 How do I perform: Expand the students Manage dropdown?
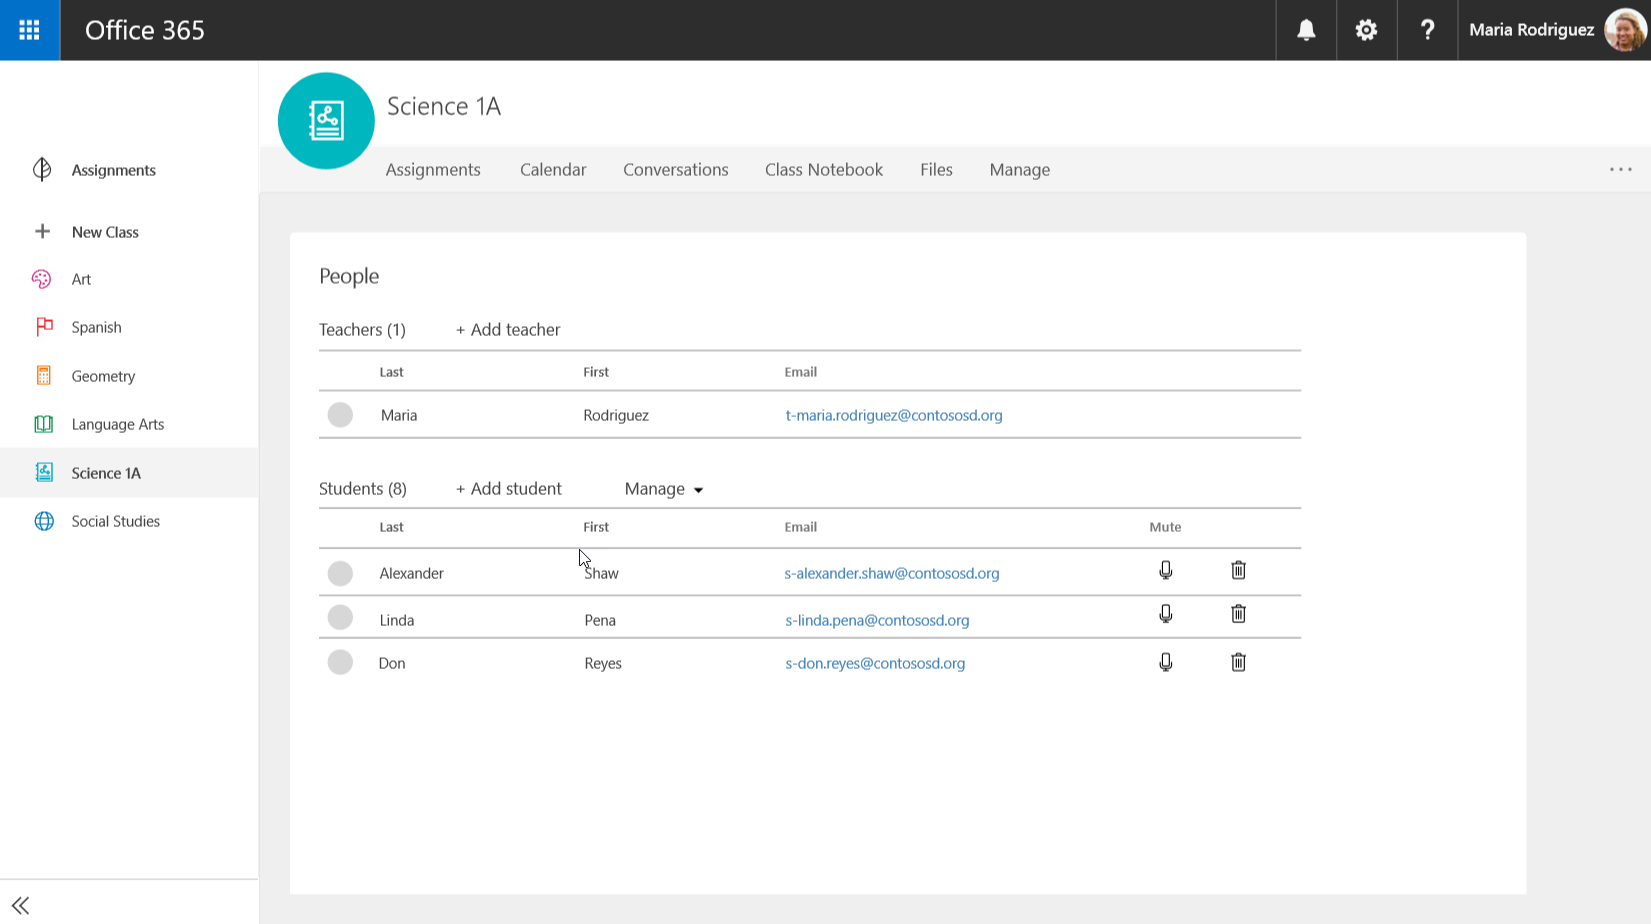tap(664, 489)
